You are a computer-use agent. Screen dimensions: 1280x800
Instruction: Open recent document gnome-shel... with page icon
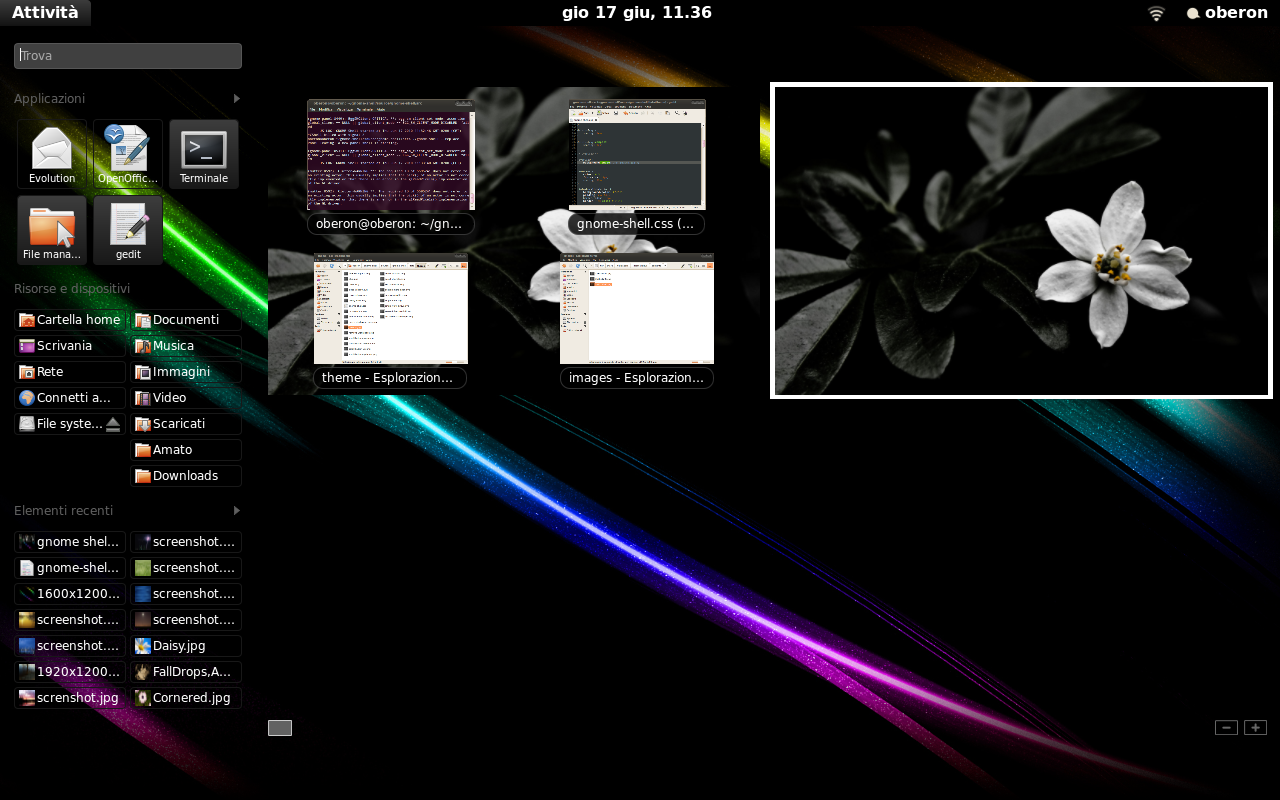(70, 568)
